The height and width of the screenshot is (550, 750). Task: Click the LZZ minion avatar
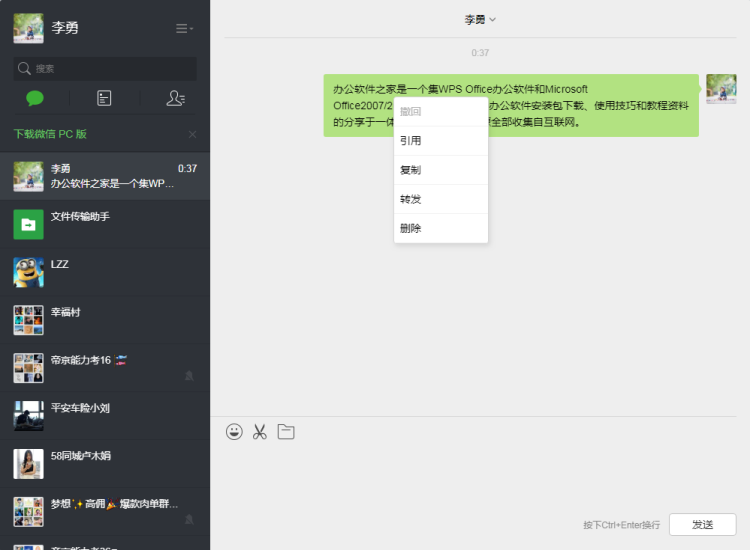(28, 272)
